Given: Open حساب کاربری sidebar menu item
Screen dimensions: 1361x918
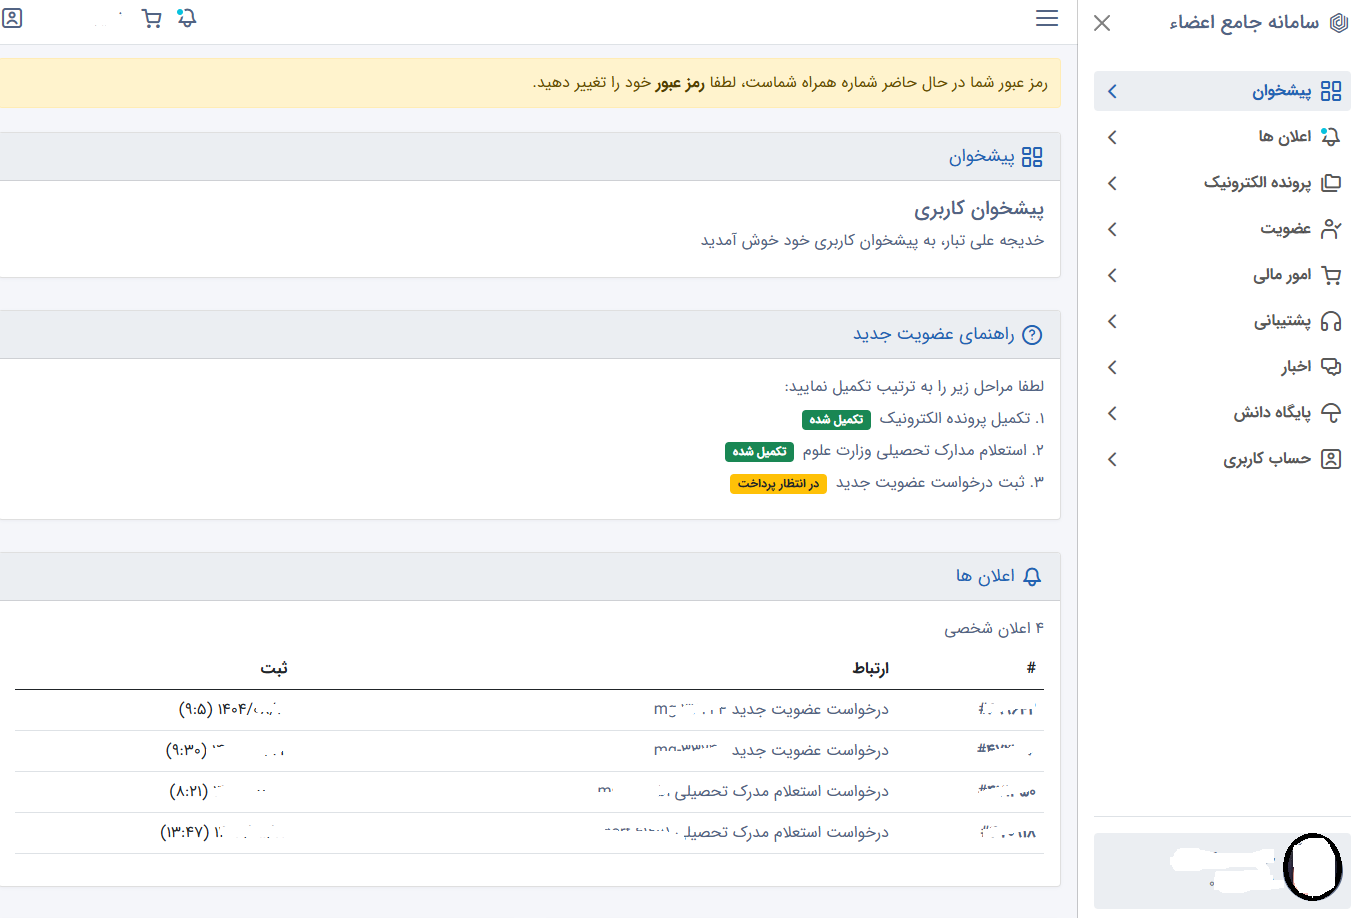Looking at the screenshot, I should pyautogui.click(x=1267, y=459).
